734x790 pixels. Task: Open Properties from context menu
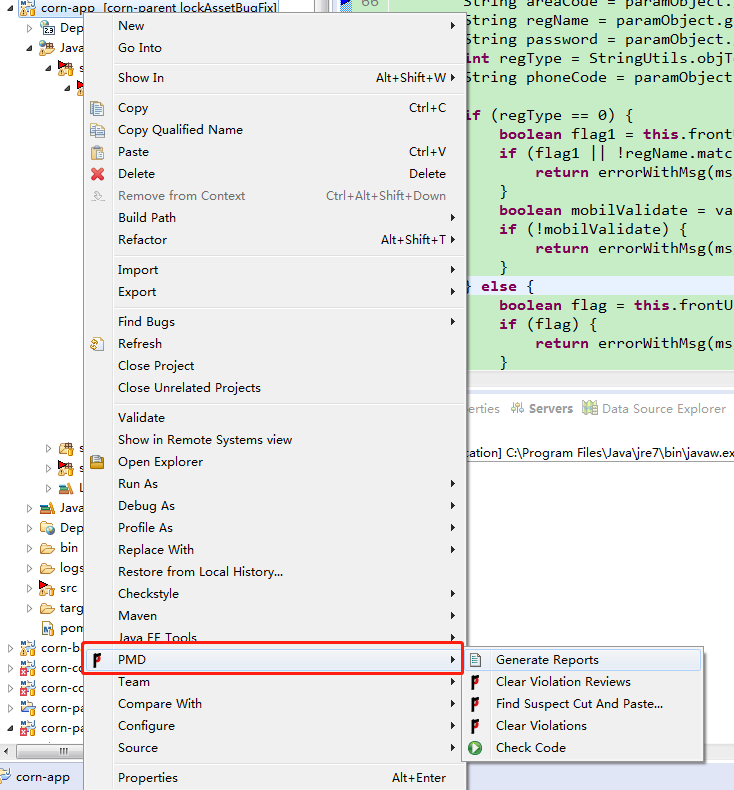pyautogui.click(x=274, y=778)
